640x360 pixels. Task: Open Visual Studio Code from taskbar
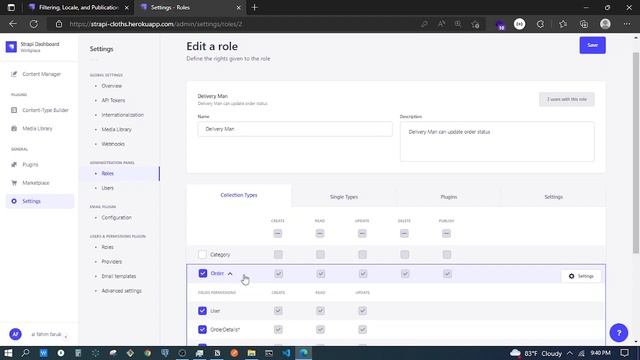pos(287,353)
